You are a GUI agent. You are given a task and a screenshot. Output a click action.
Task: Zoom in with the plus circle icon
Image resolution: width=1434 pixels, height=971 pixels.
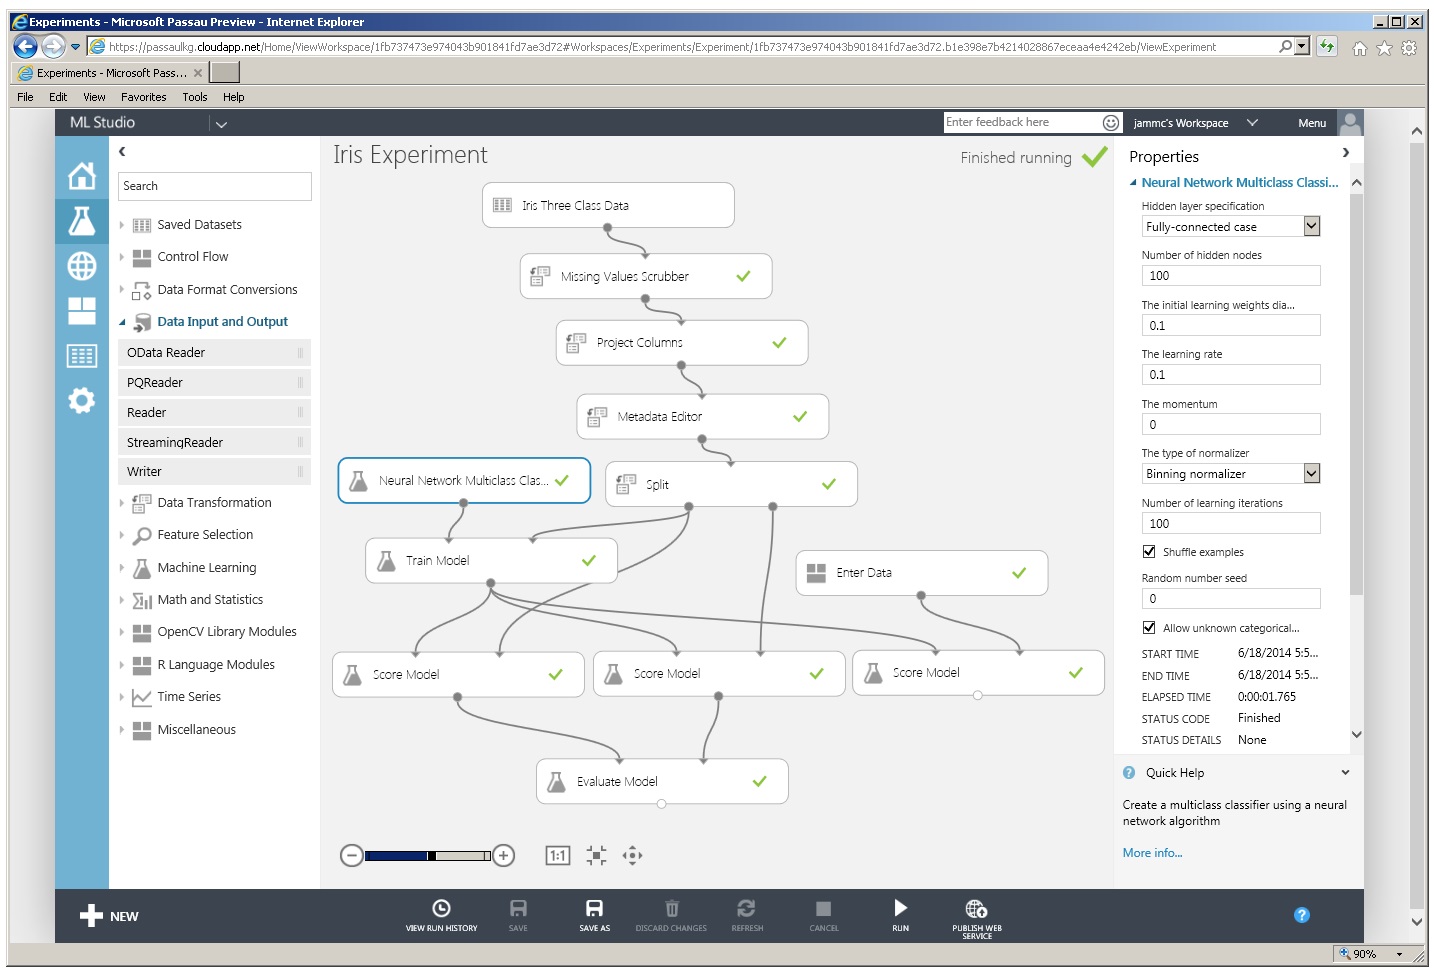click(504, 856)
